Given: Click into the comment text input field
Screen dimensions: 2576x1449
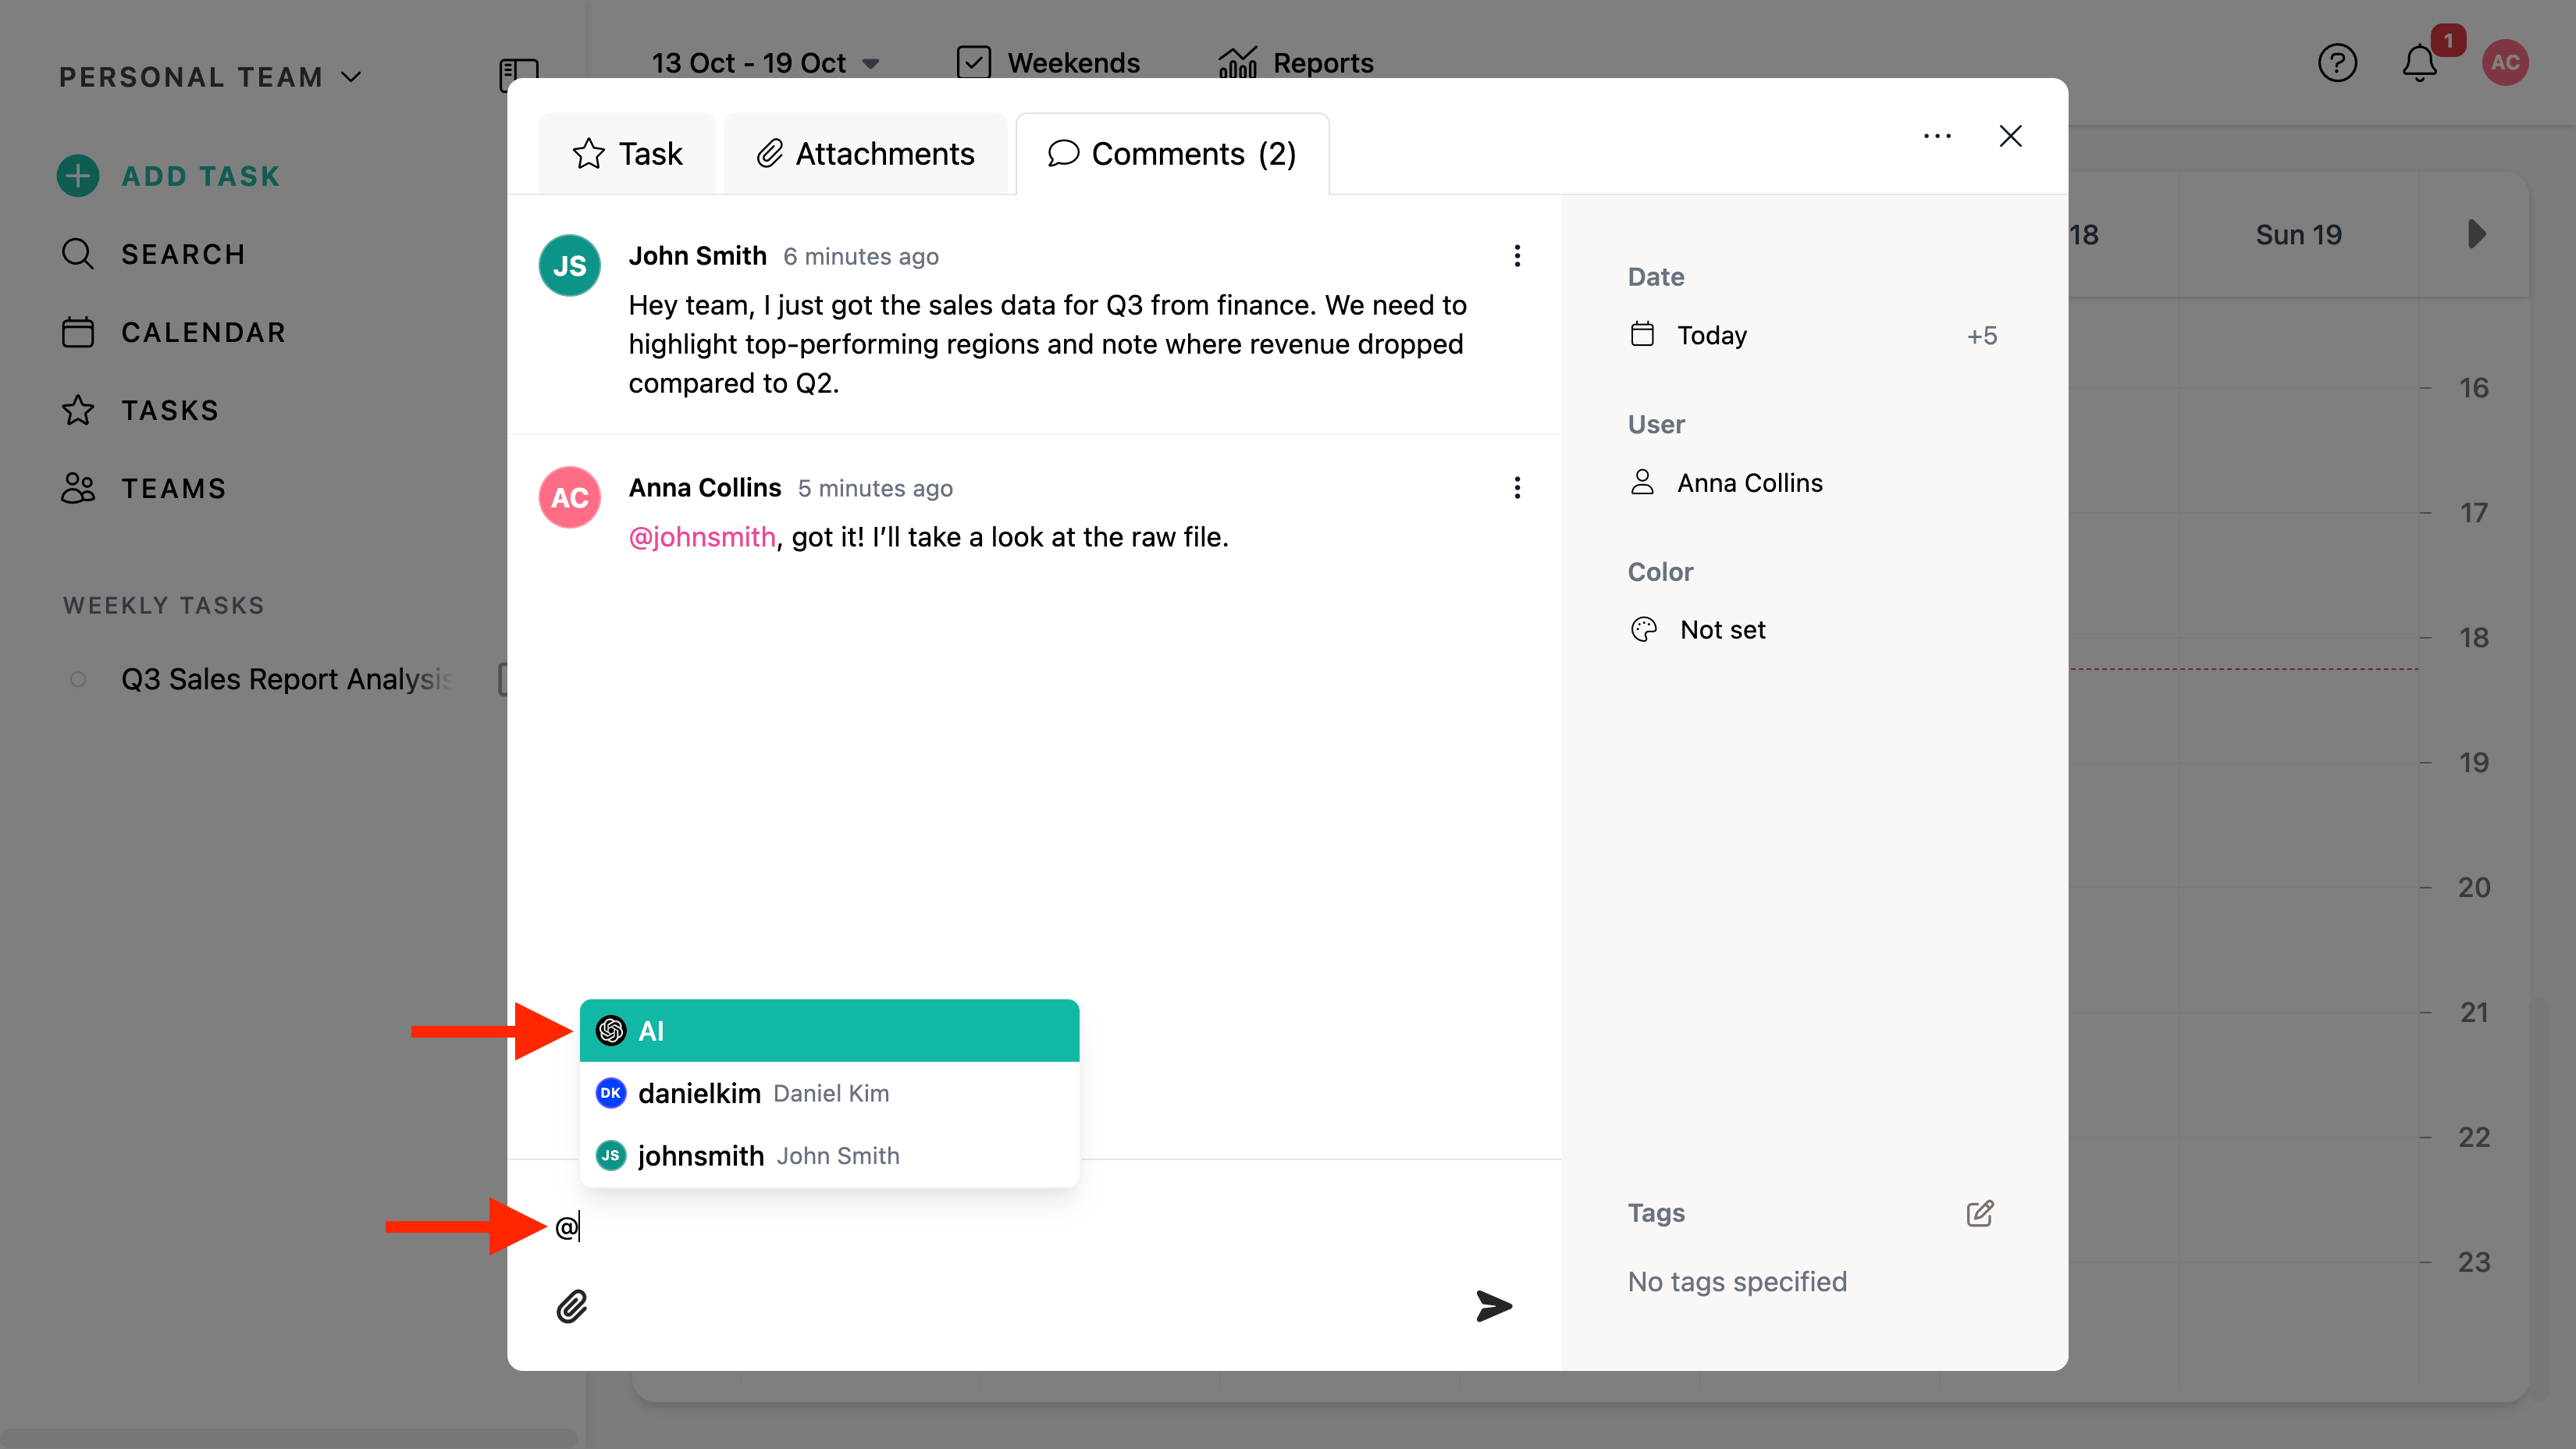Looking at the screenshot, I should tap(1000, 1227).
